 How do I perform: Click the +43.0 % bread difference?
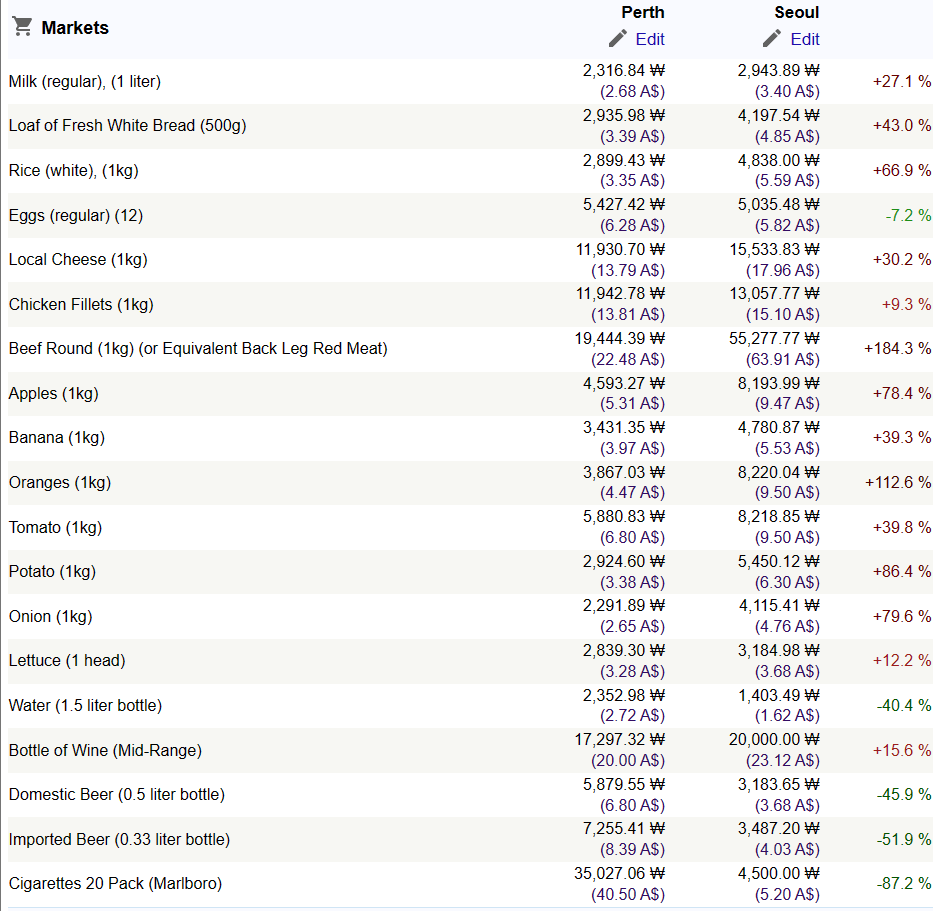point(902,126)
